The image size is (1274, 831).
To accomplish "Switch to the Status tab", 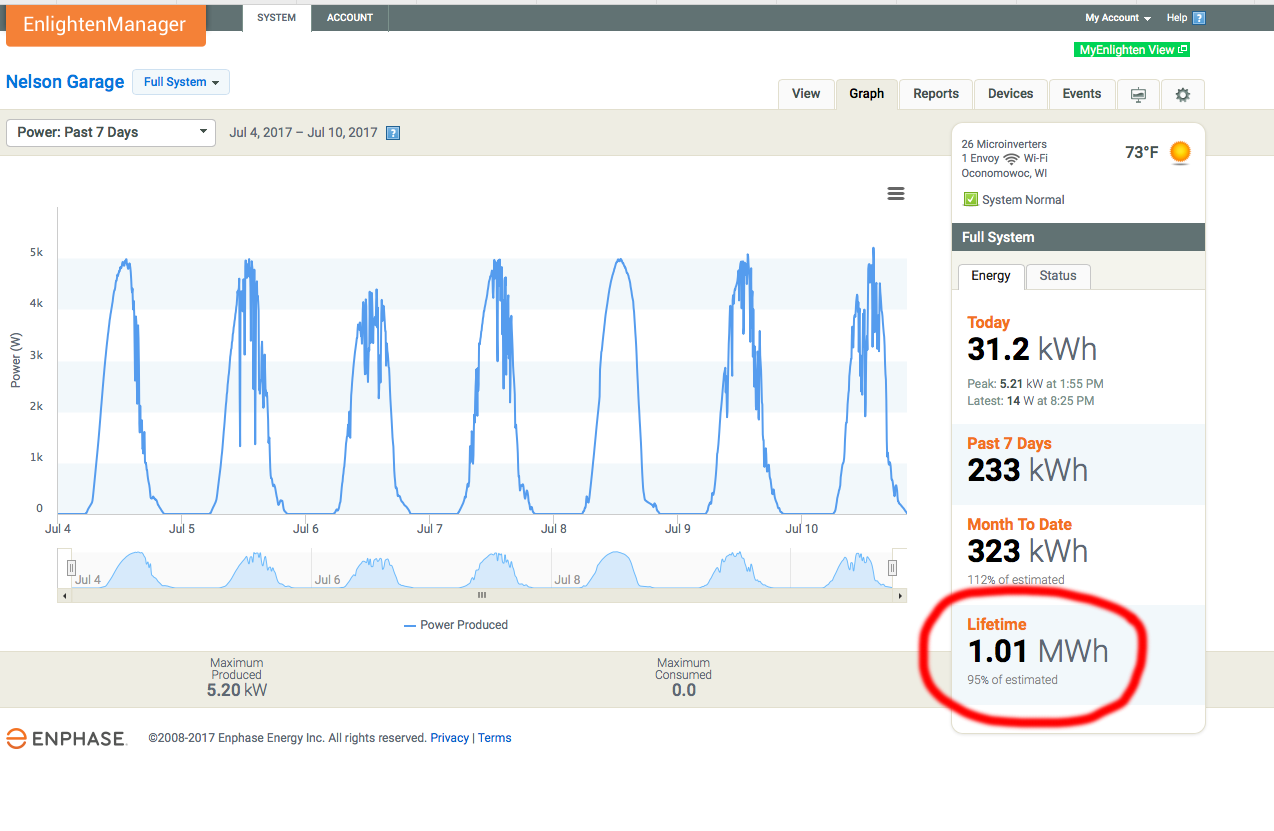I will 1058,276.
